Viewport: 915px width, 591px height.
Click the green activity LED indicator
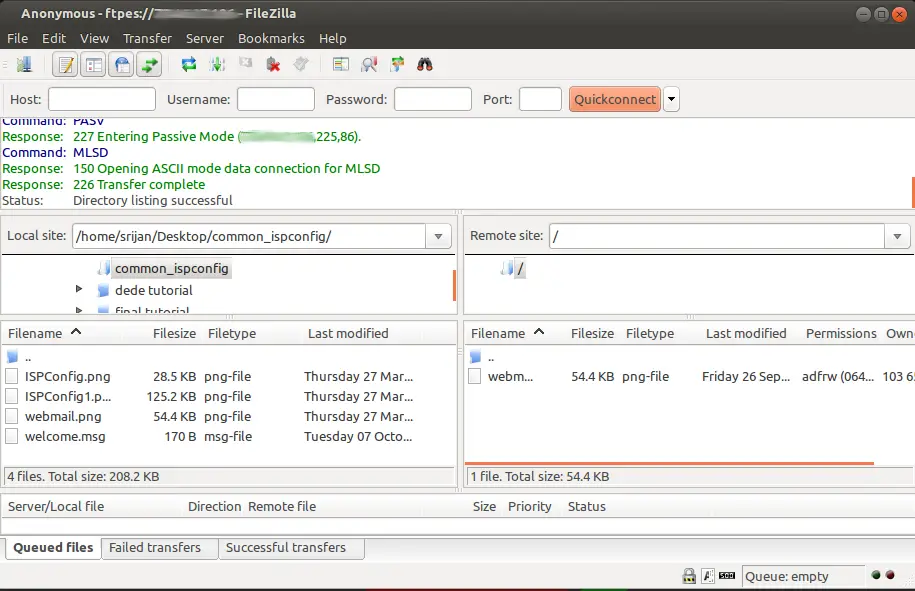click(876, 575)
